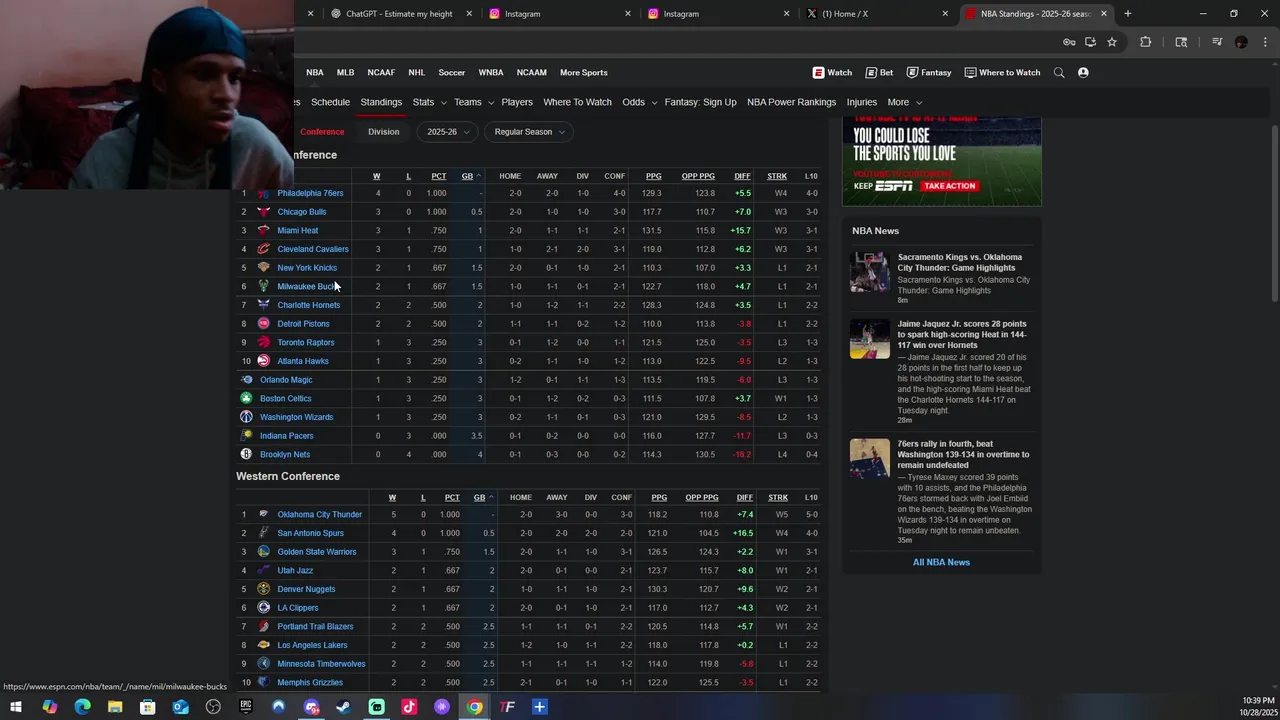The width and height of the screenshot is (1280, 720).
Task: Open the Chrome three-dot menu
Action: point(1266,42)
